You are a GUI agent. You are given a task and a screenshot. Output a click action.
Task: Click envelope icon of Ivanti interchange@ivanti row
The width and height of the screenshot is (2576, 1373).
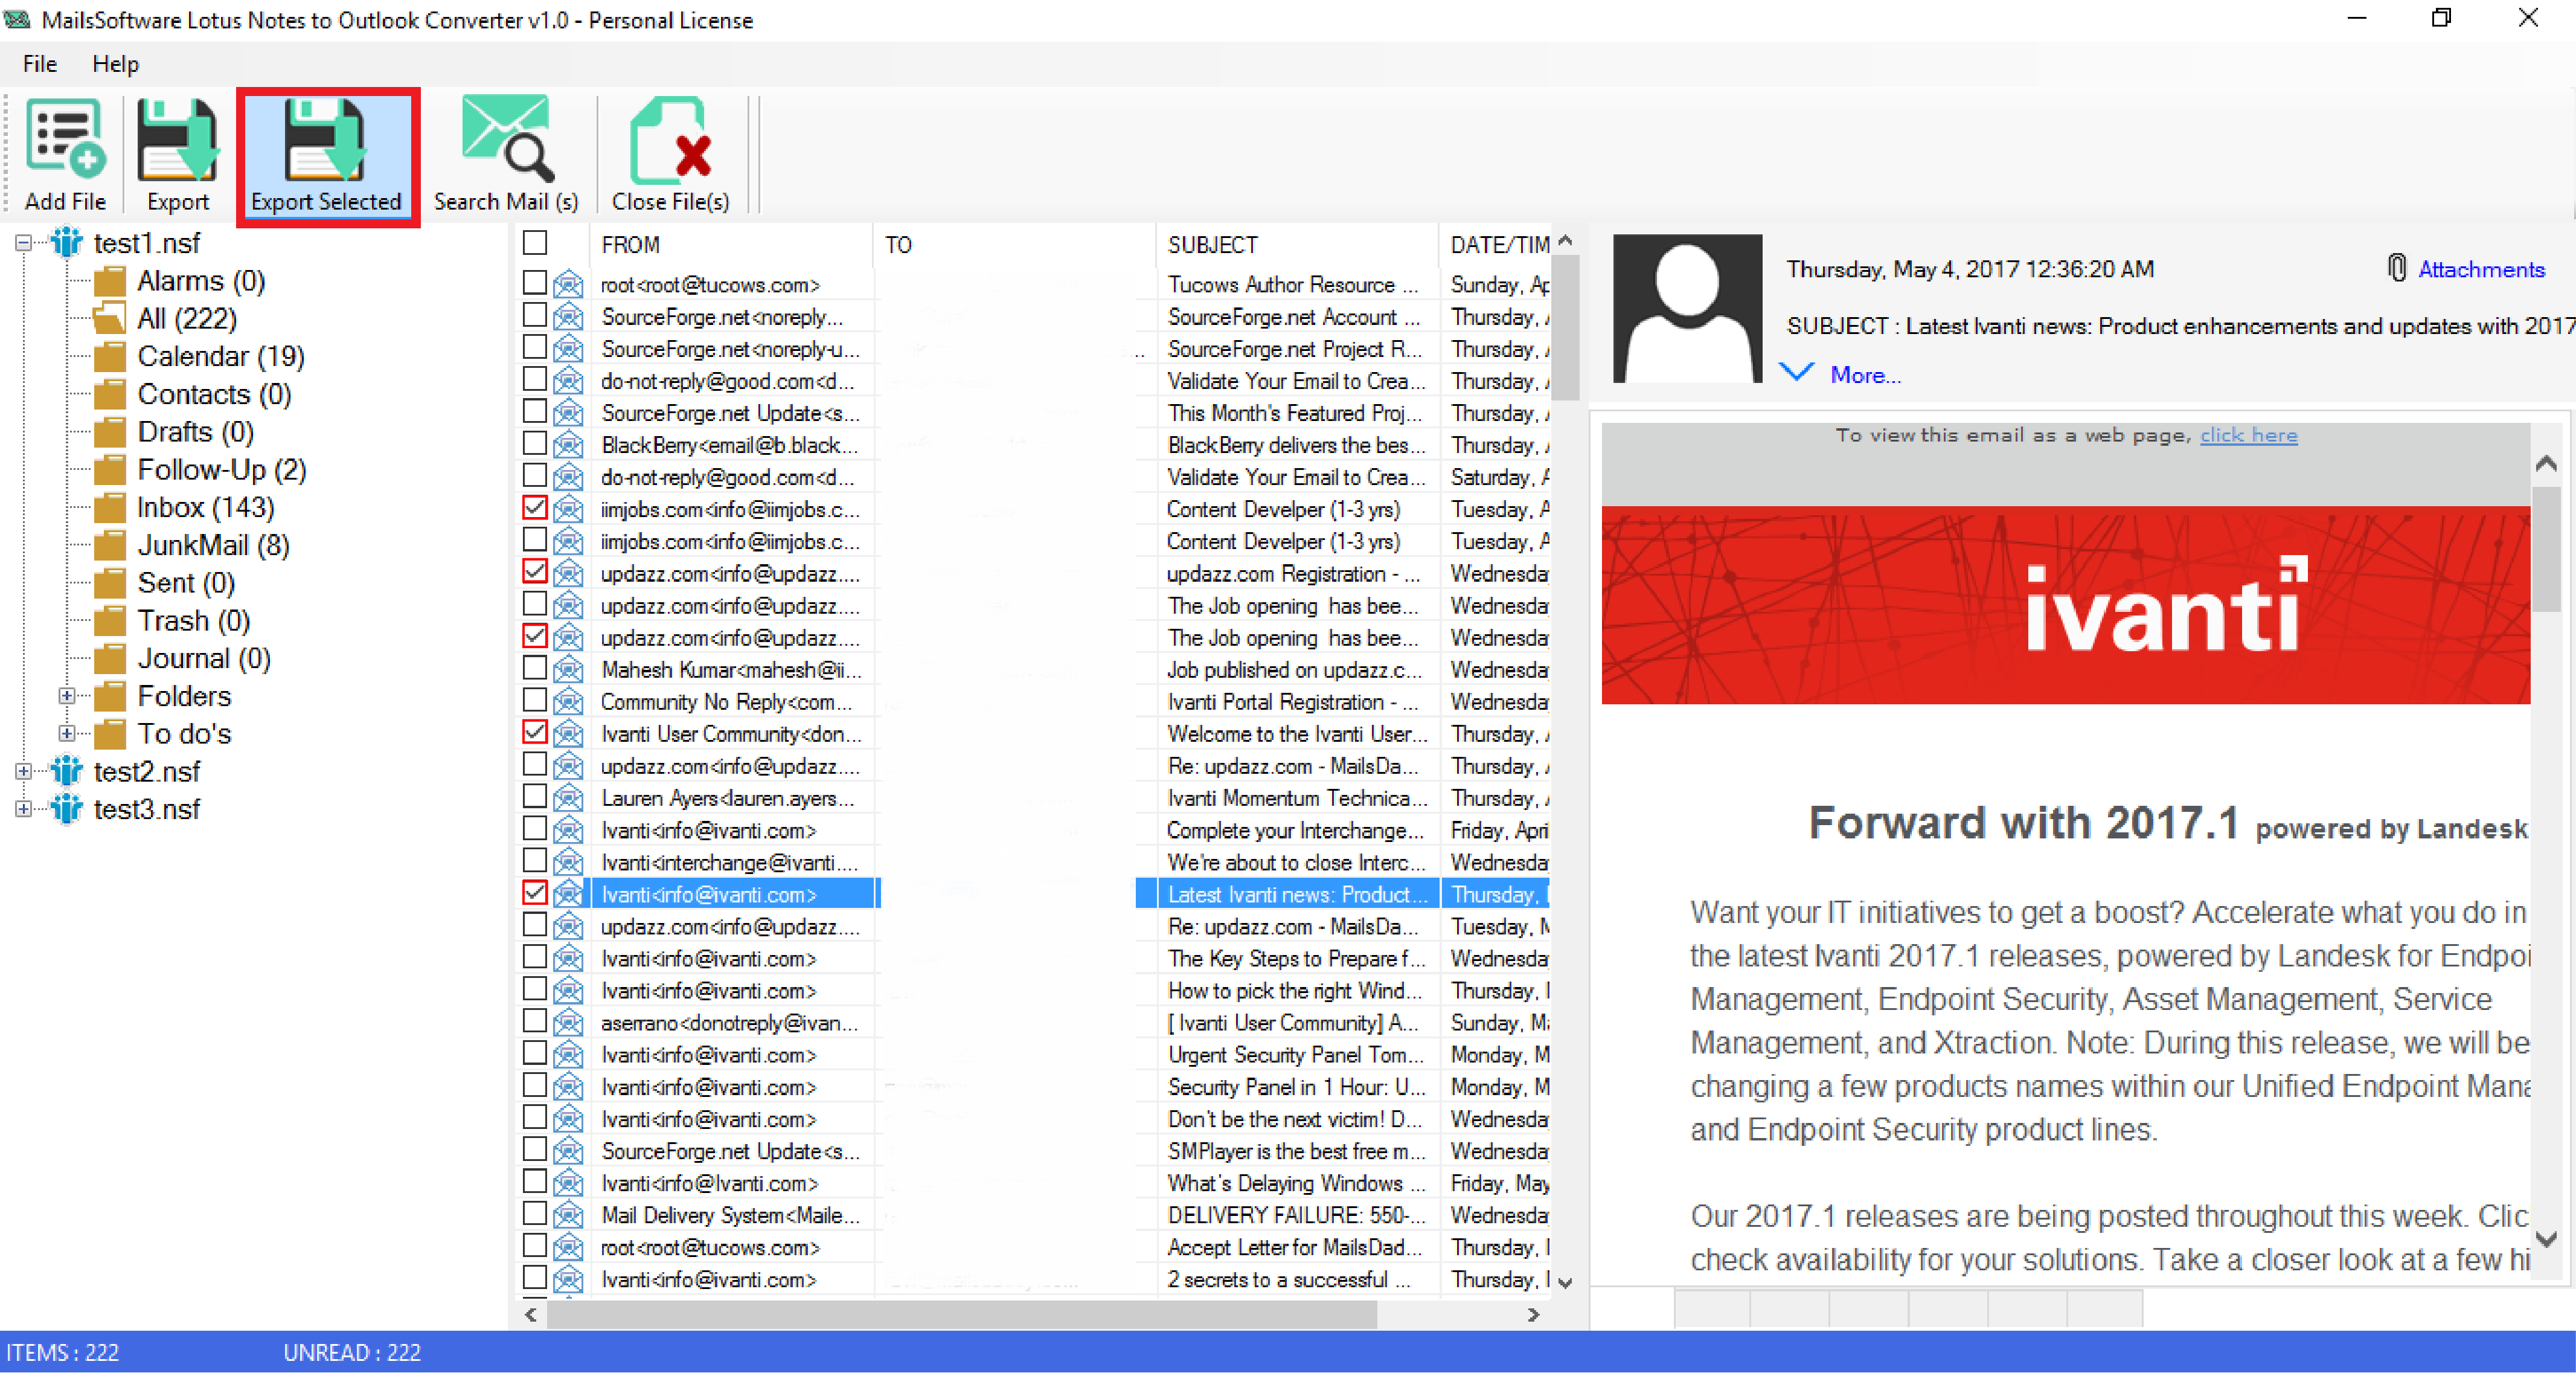pos(568,862)
